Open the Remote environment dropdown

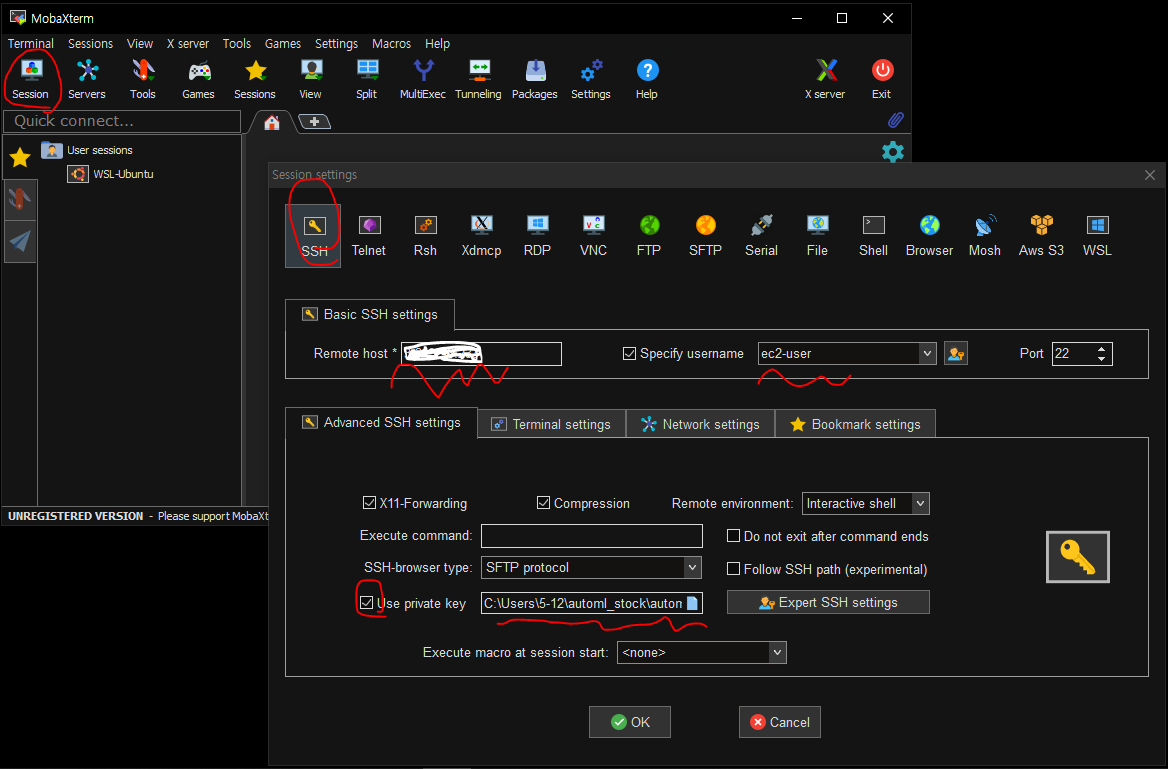coord(921,503)
